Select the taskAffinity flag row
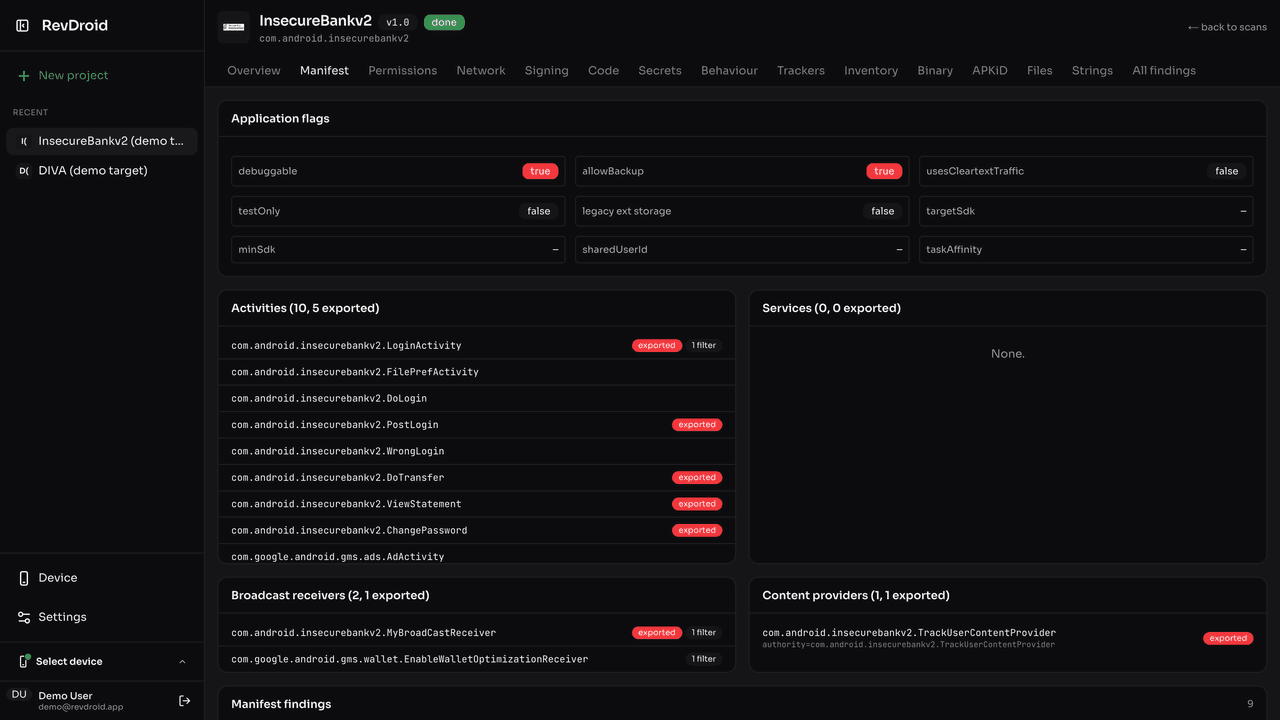 pos(1086,249)
